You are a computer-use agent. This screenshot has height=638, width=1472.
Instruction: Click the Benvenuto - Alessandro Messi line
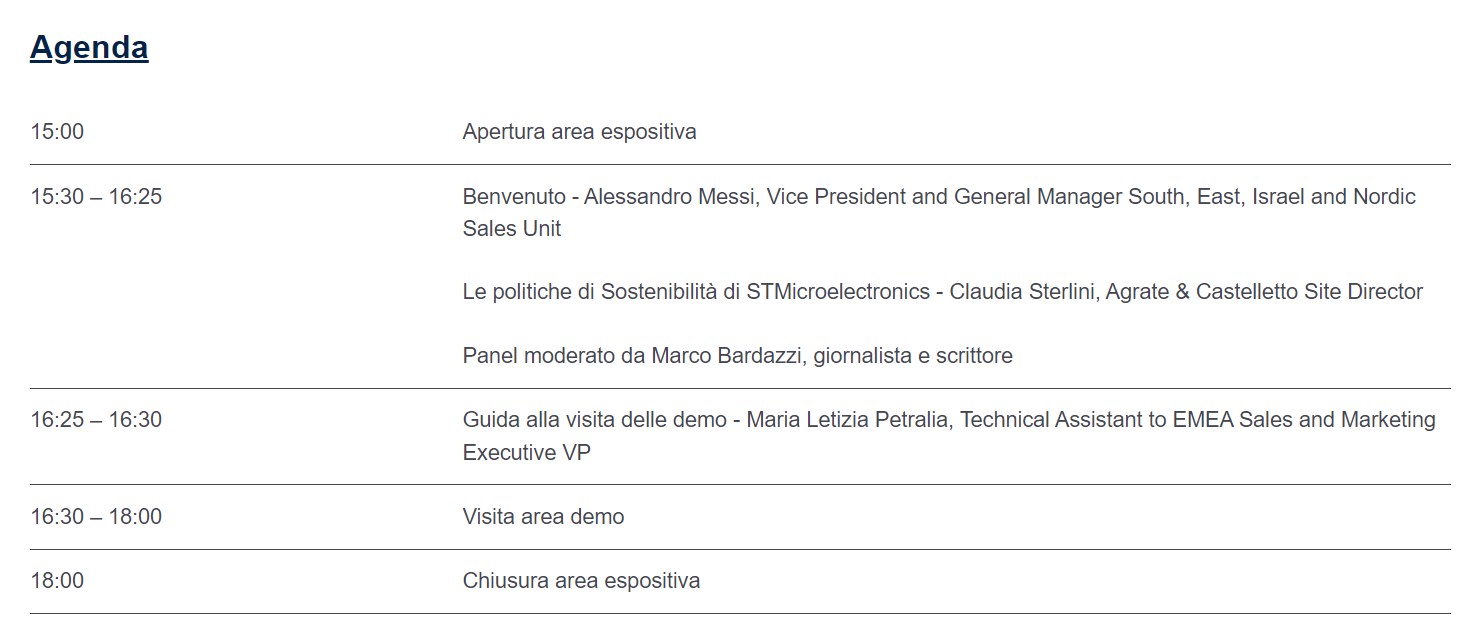coord(660,196)
